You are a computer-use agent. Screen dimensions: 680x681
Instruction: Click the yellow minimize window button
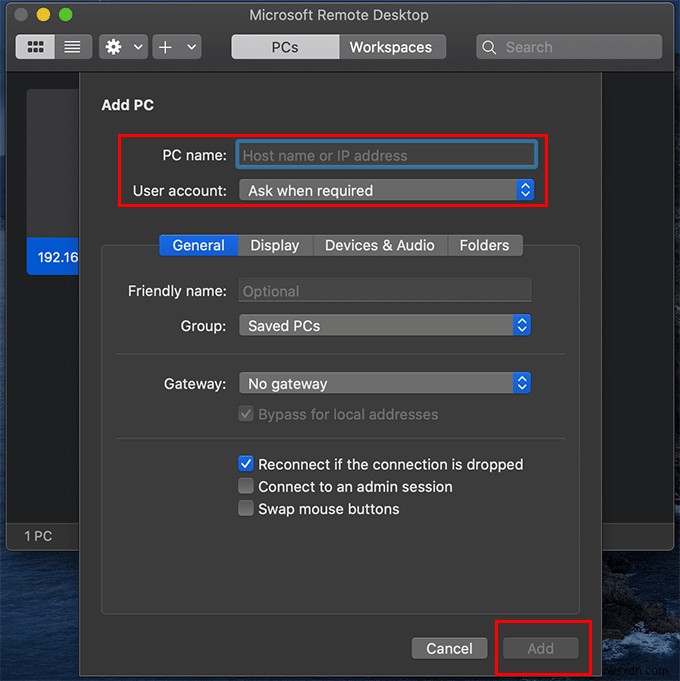43,15
